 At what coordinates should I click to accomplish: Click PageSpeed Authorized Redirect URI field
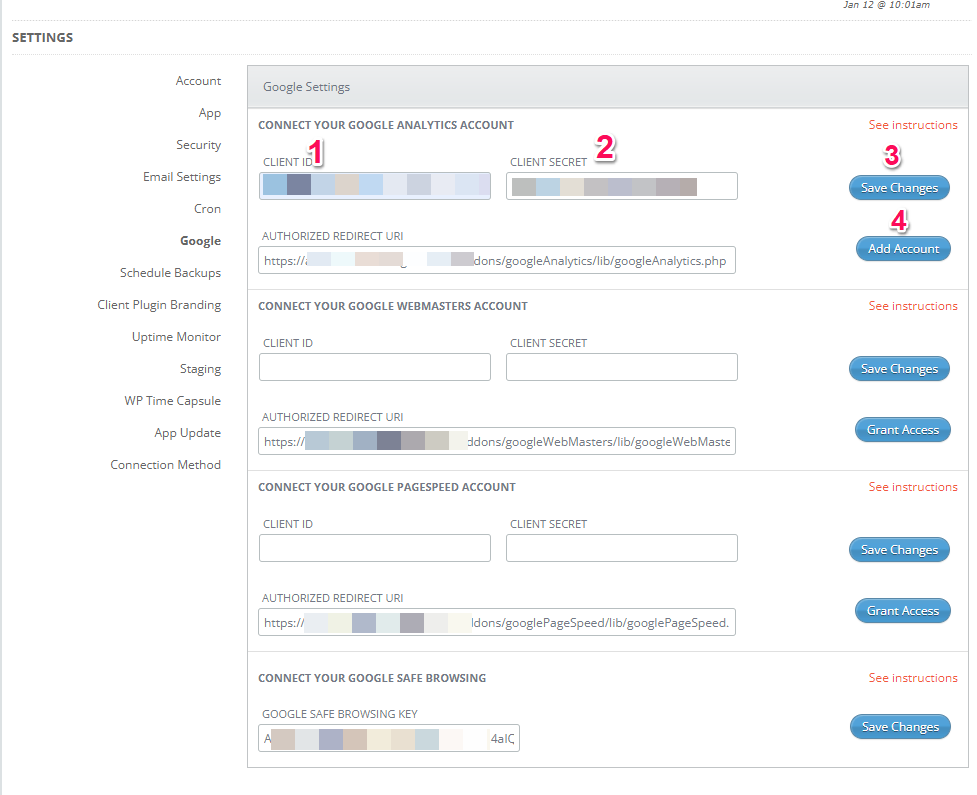coord(497,622)
